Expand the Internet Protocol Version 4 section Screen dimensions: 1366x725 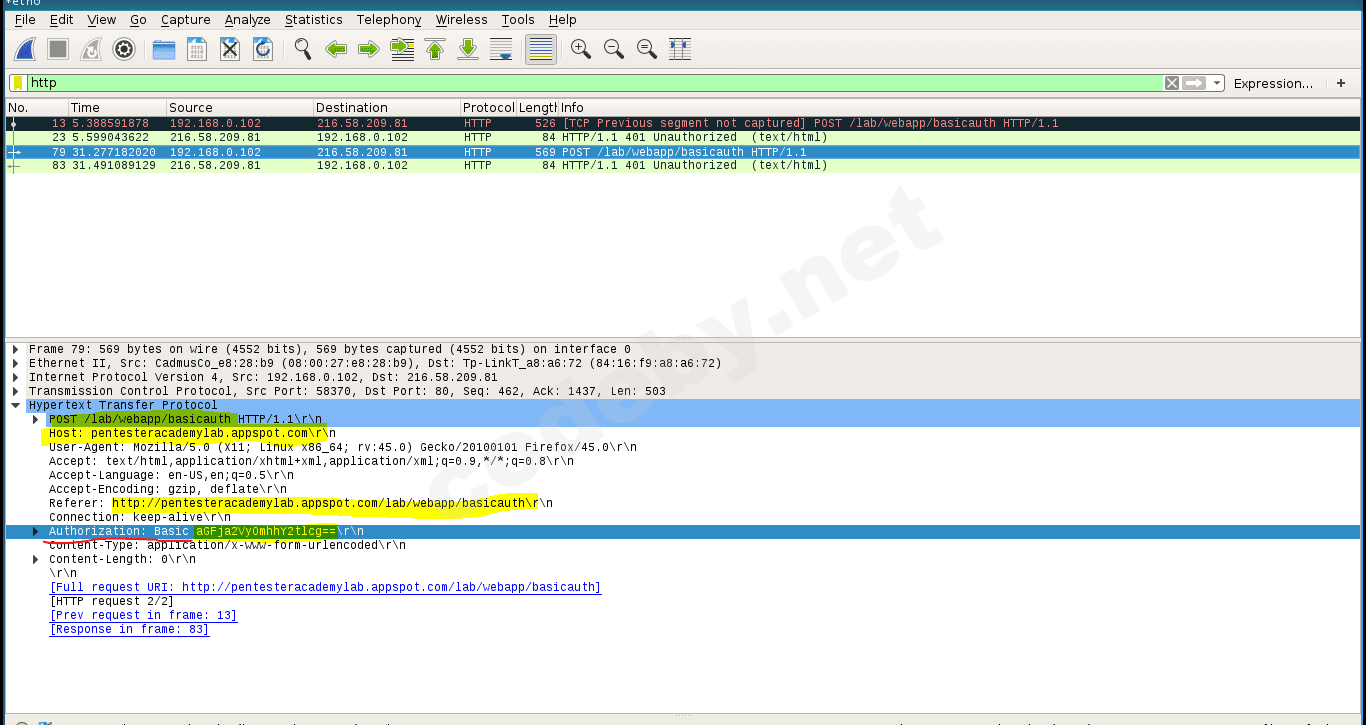[15, 378]
